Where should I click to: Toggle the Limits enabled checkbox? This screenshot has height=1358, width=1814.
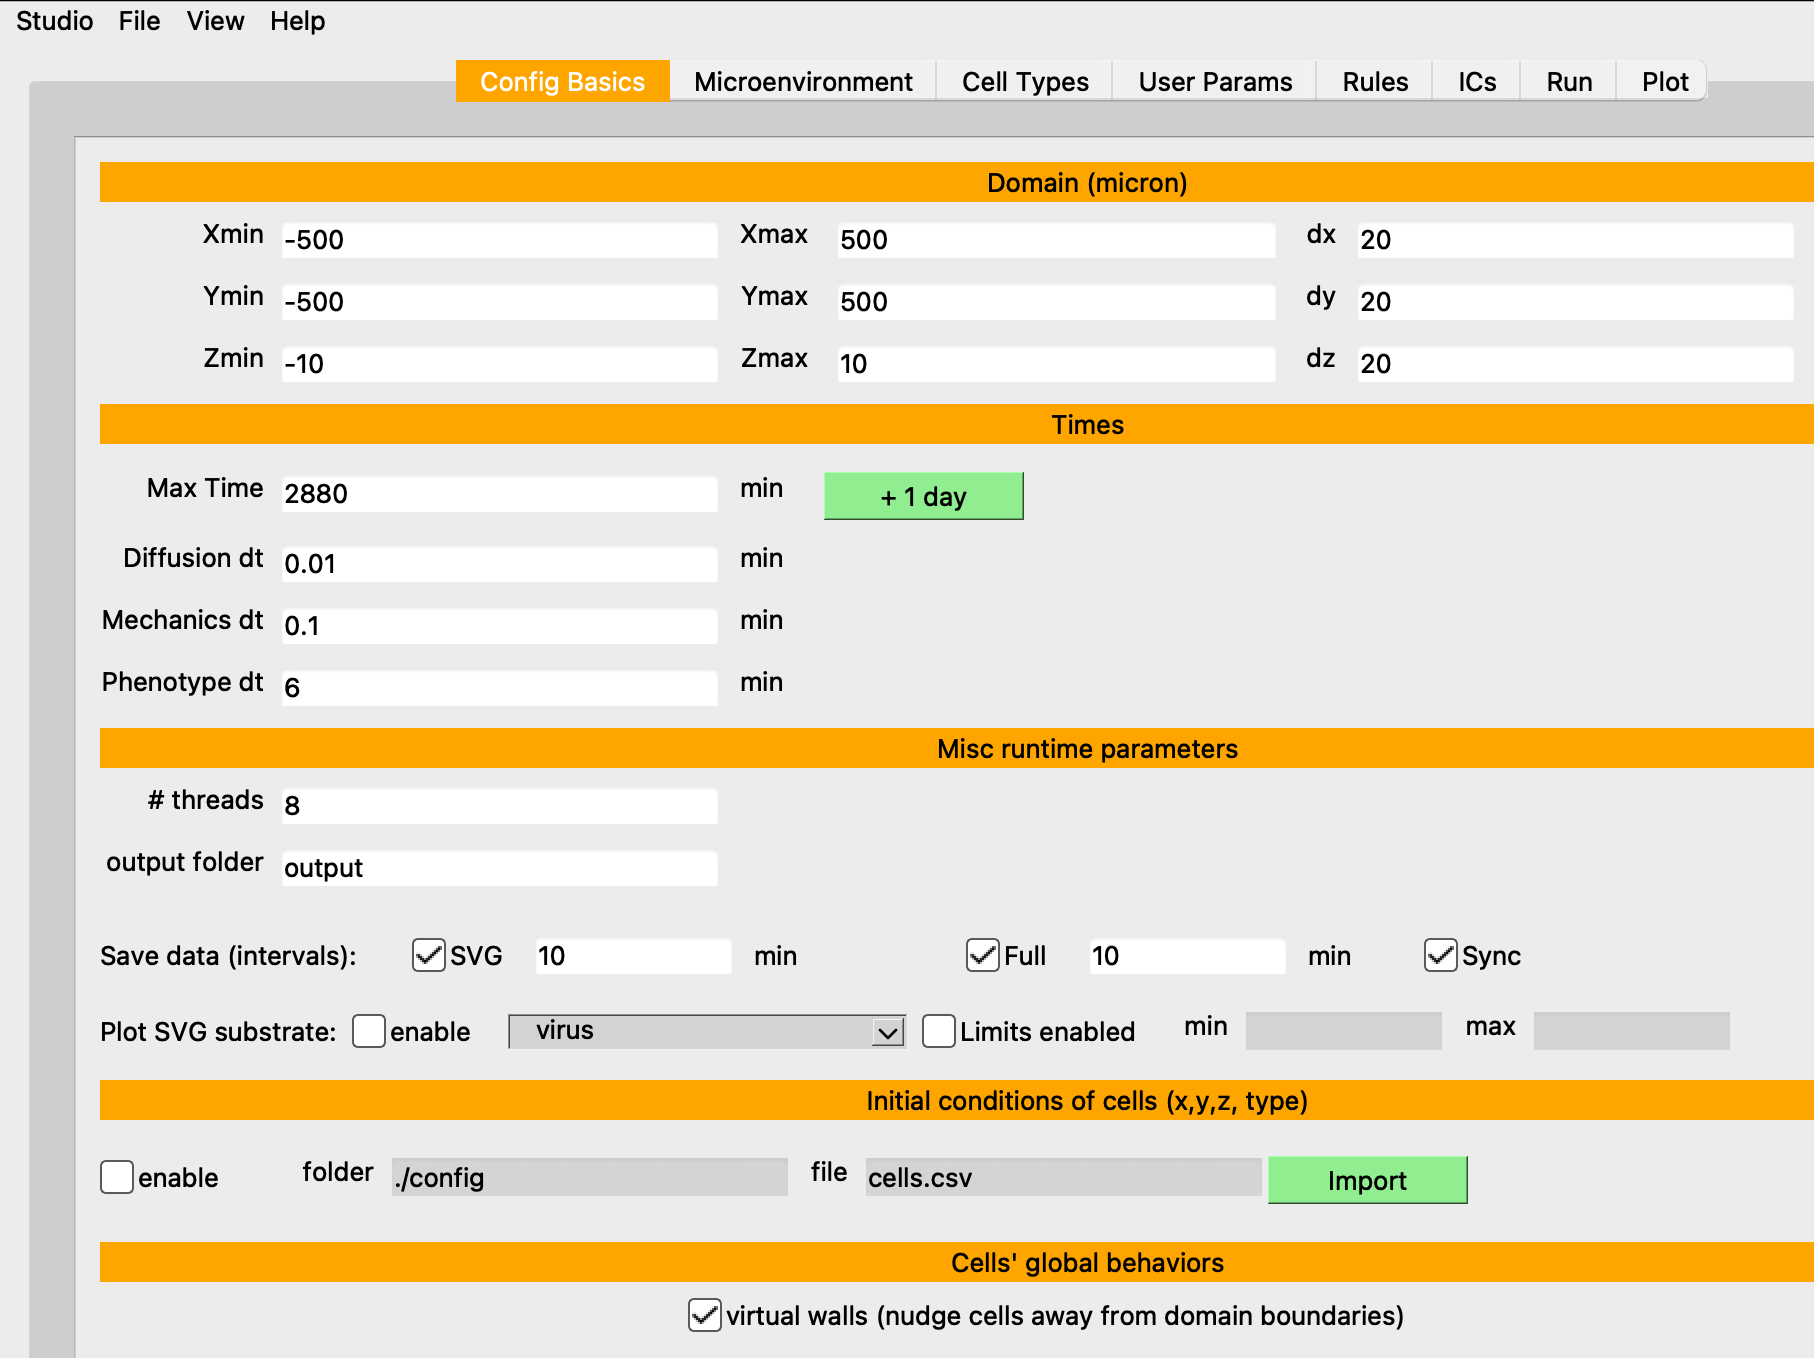pyautogui.click(x=939, y=1031)
